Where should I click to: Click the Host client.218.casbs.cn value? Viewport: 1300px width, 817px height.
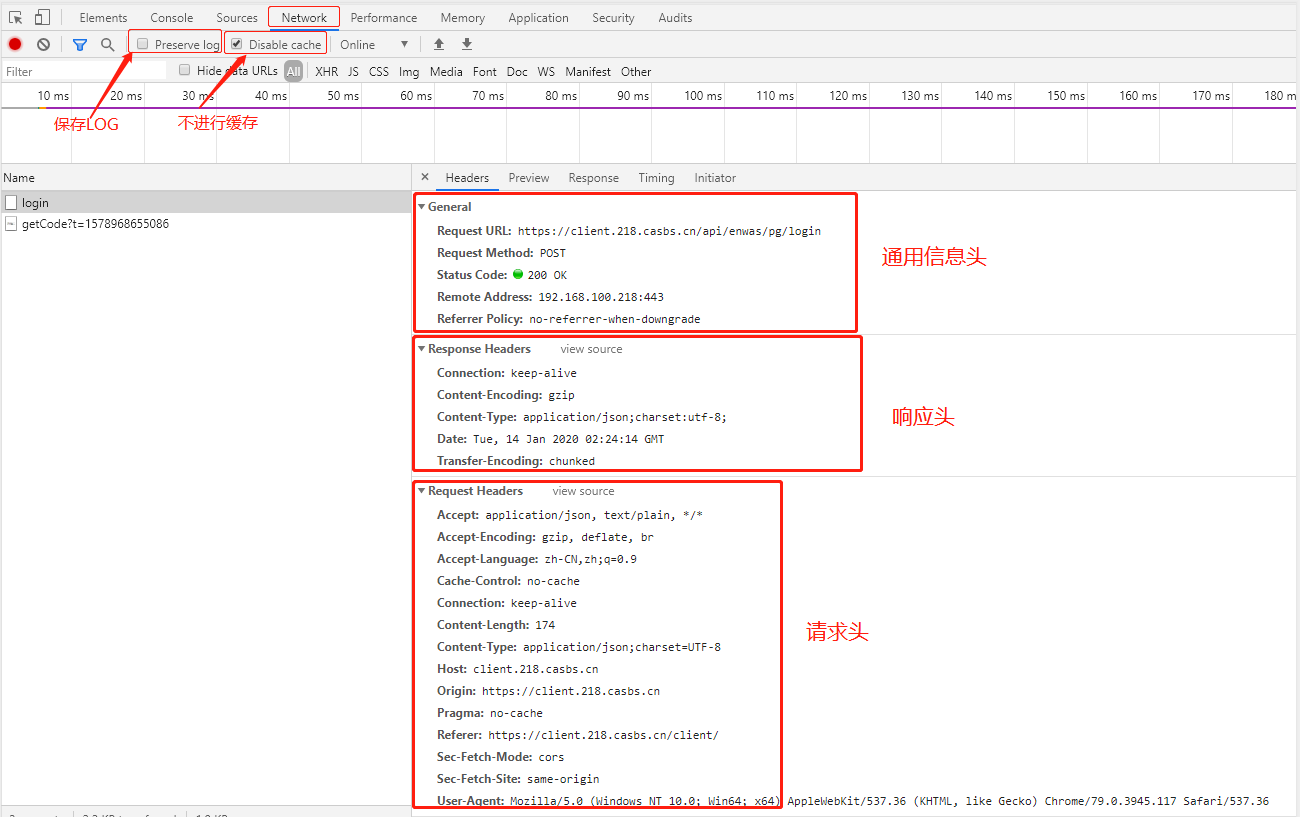pos(536,669)
